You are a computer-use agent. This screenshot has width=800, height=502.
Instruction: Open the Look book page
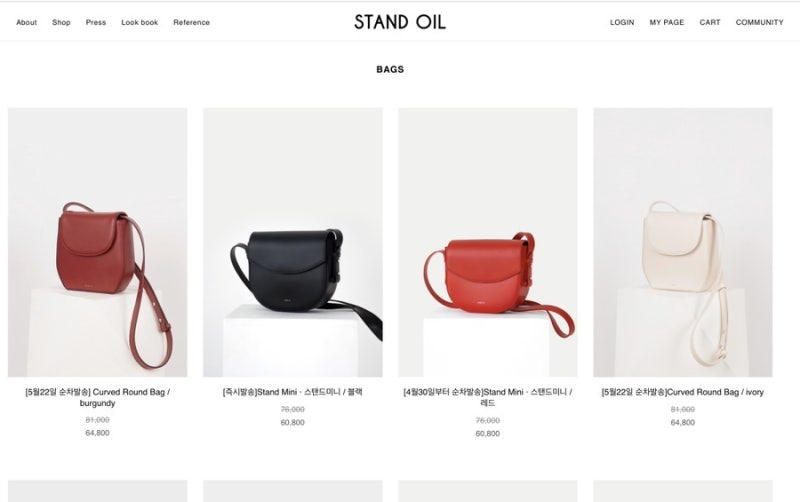tap(140, 22)
